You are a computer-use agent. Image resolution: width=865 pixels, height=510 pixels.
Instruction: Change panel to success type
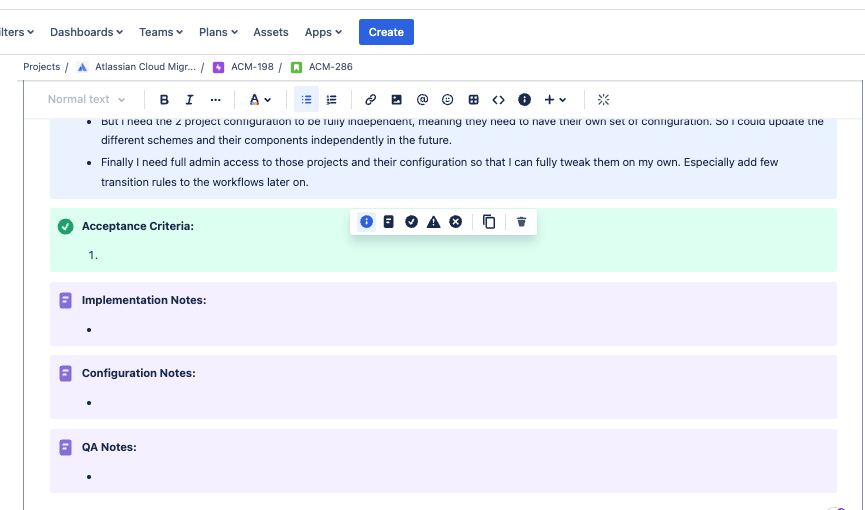tap(411, 222)
